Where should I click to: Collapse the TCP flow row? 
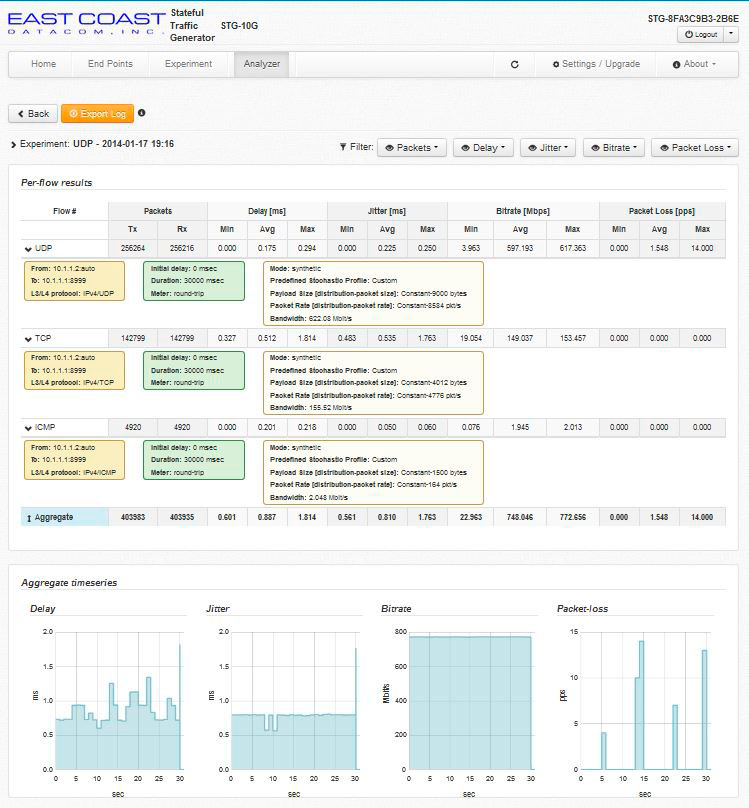click(x=28, y=338)
